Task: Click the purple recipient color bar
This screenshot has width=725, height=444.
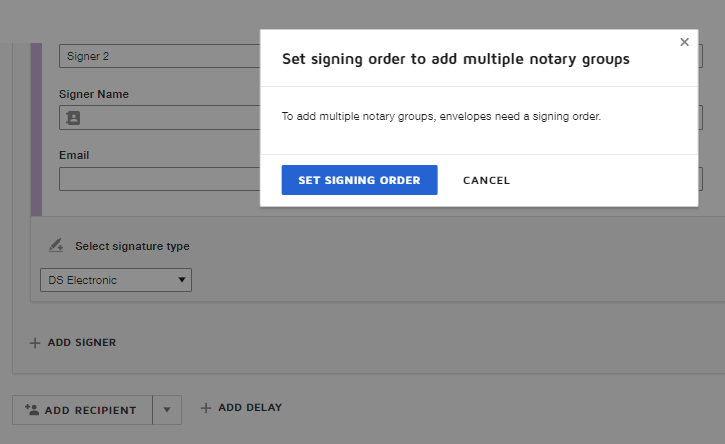Action: tap(37, 130)
